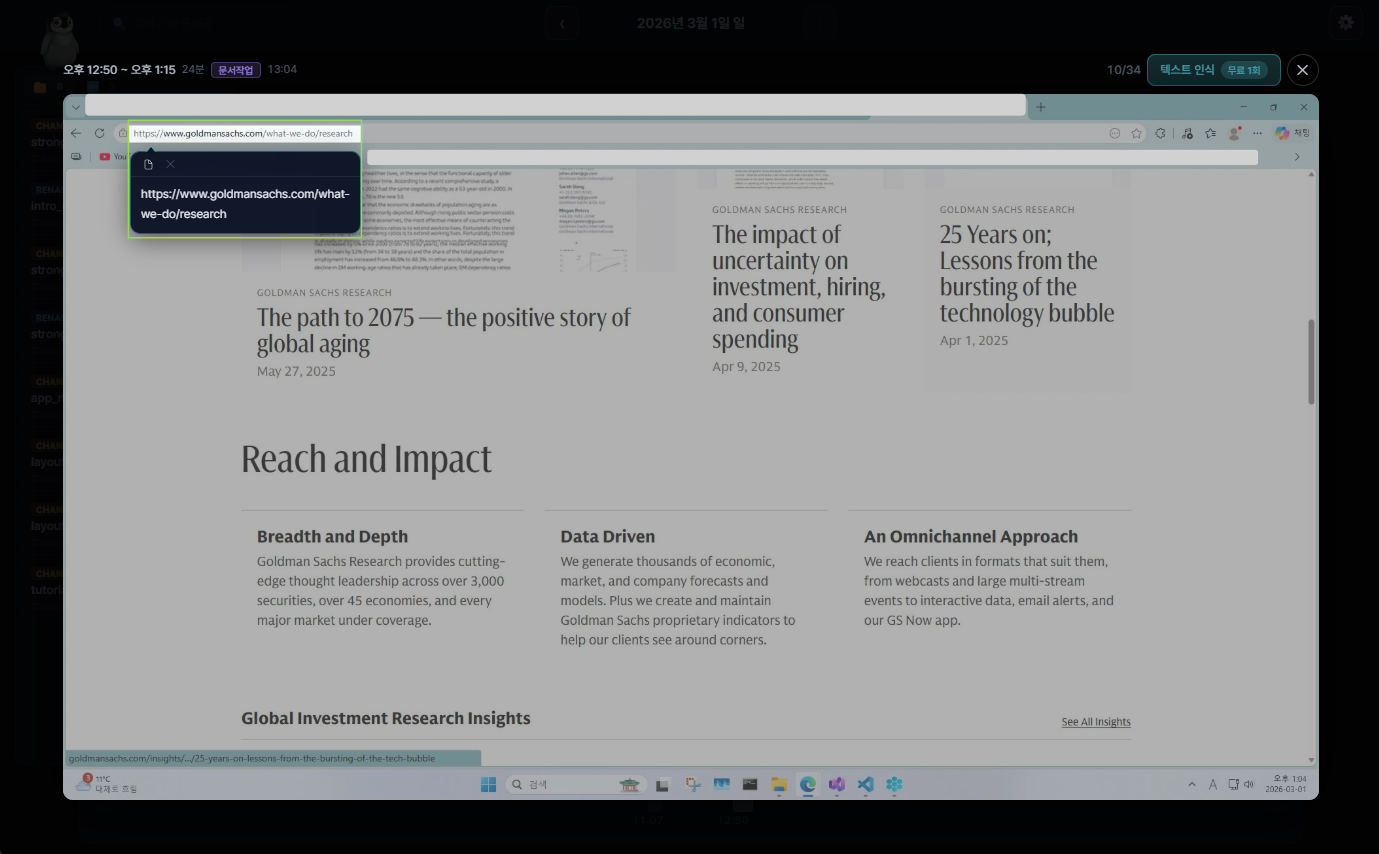Viewport: 1379px width, 854px height.
Task: Open article The path to 2075 global aging
Action: pyautogui.click(x=443, y=331)
